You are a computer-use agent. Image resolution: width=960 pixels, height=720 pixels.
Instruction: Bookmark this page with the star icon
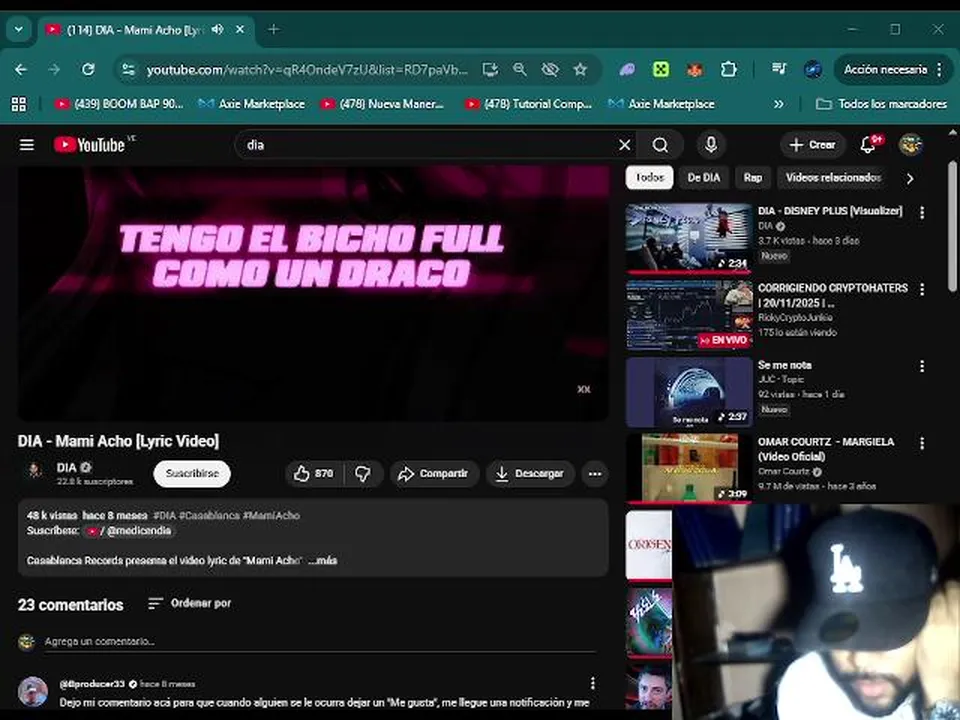(x=580, y=69)
